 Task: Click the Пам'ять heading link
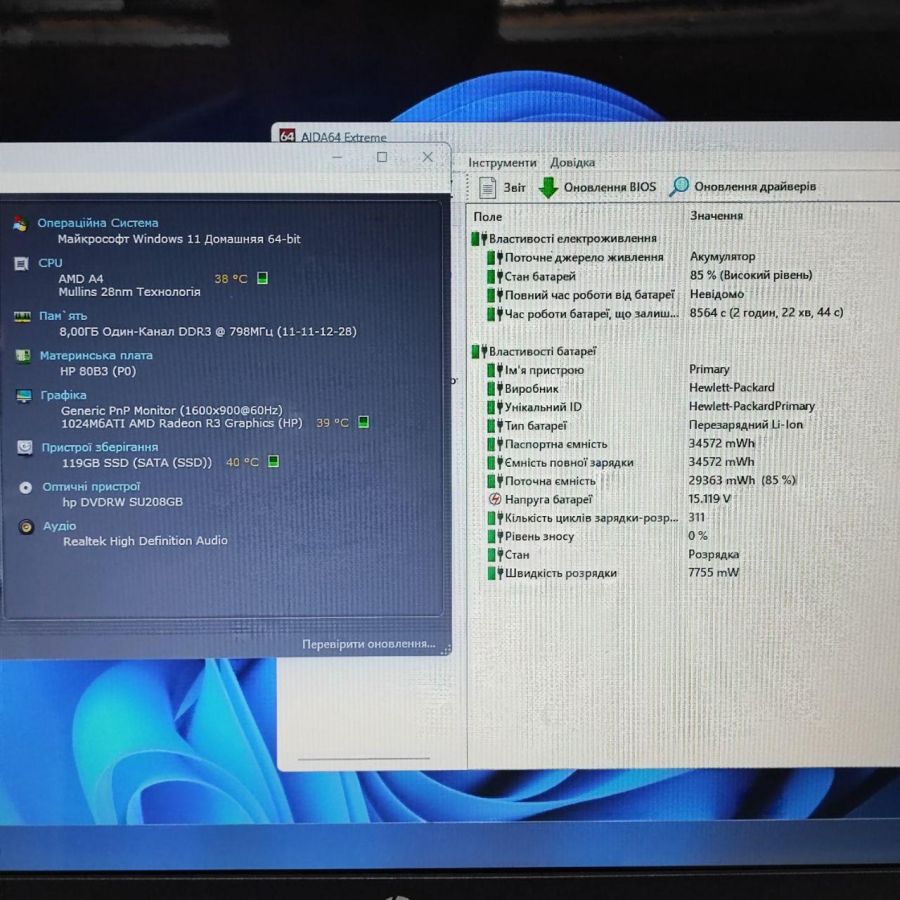[63, 316]
